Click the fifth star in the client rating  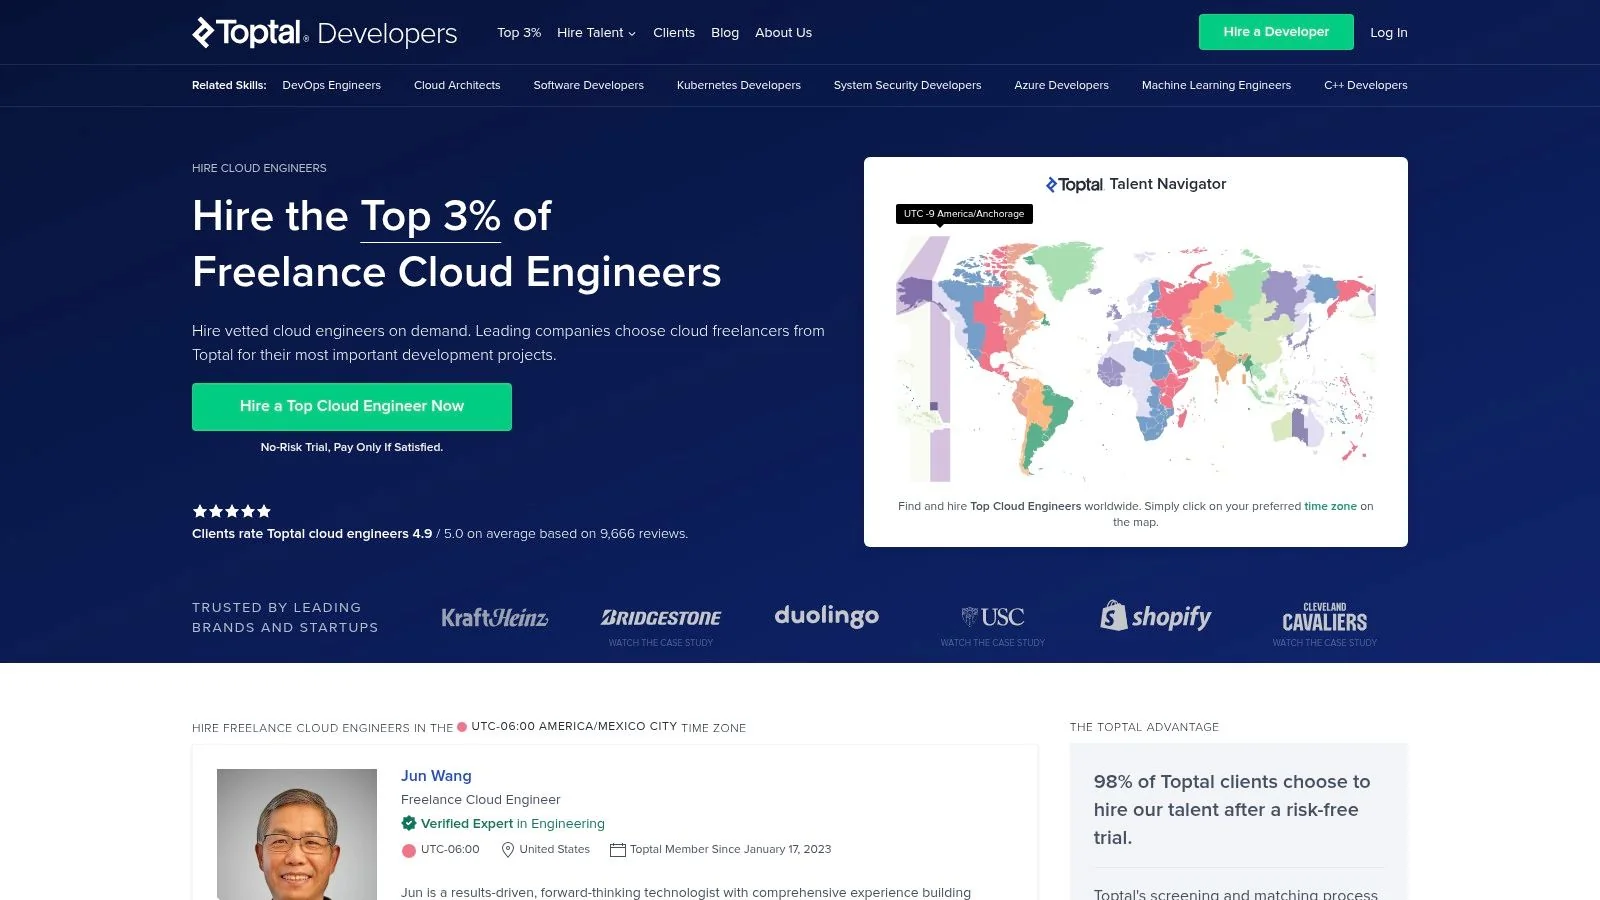pos(263,511)
